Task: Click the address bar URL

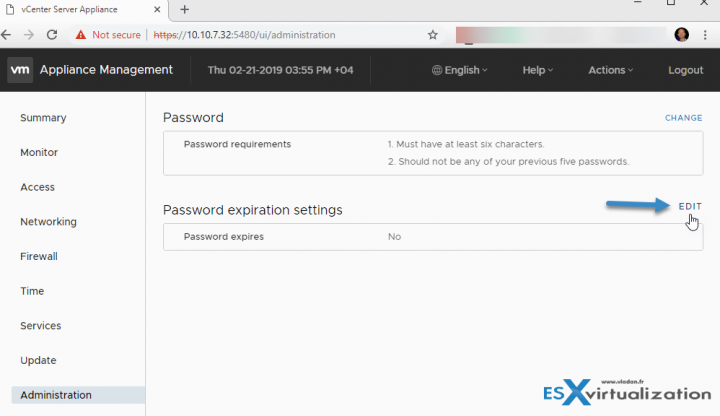Action: (244, 35)
